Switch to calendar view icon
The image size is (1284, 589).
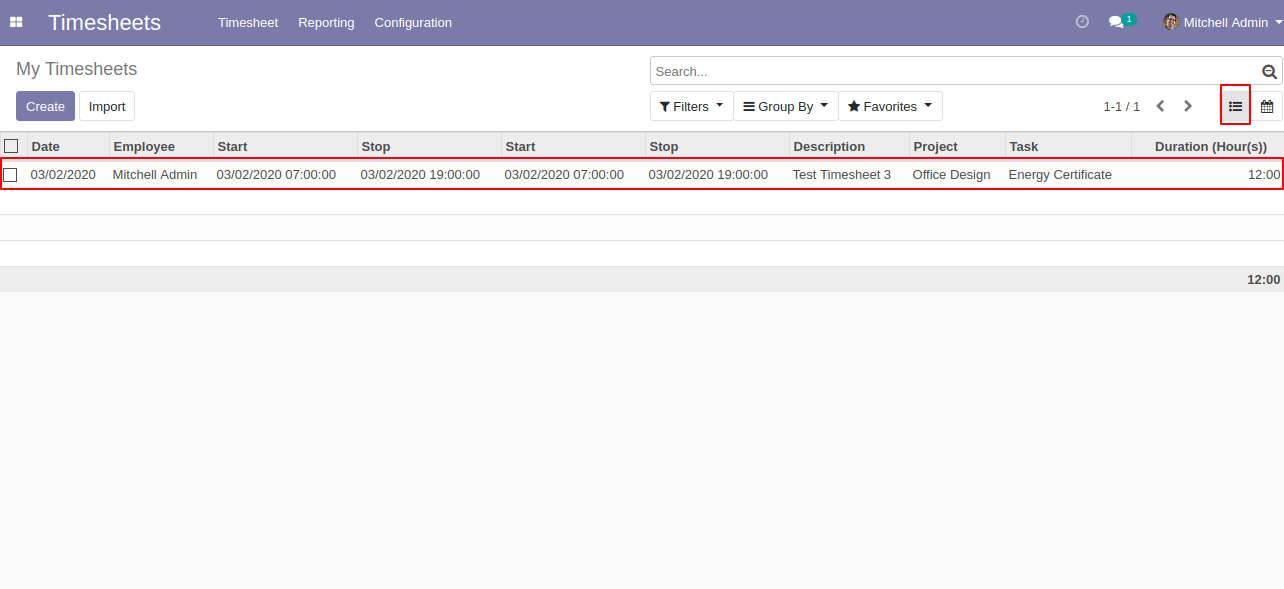tap(1267, 106)
